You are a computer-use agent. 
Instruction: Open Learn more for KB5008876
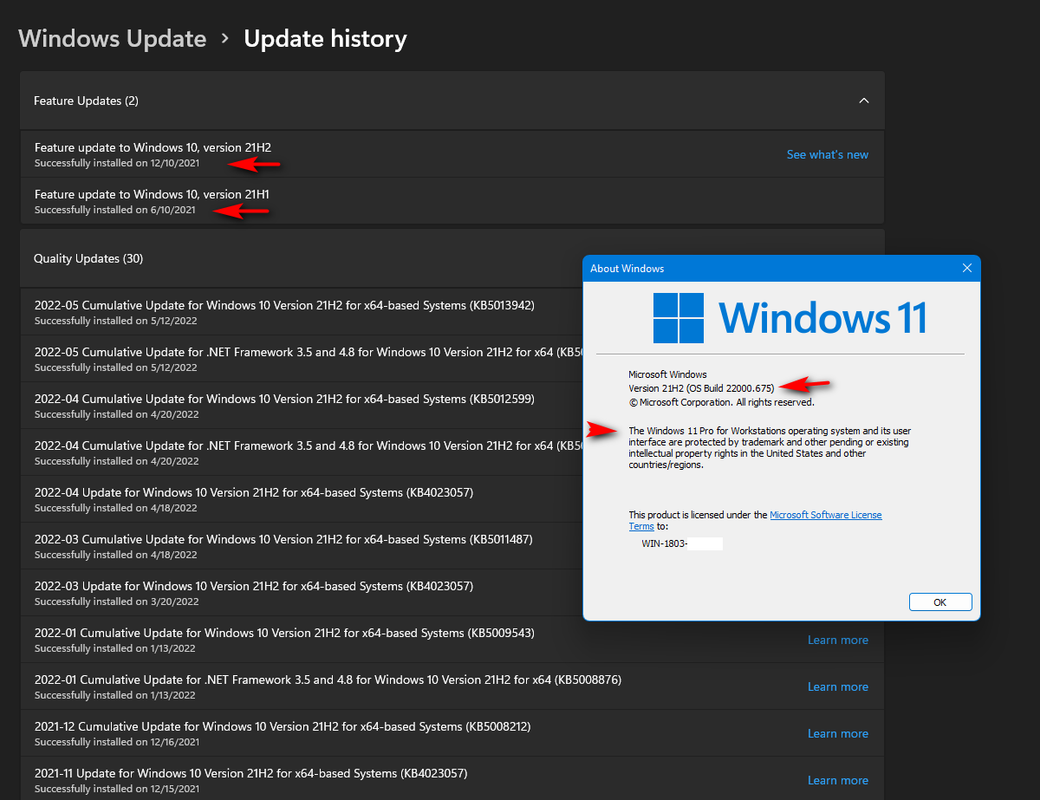(838, 687)
